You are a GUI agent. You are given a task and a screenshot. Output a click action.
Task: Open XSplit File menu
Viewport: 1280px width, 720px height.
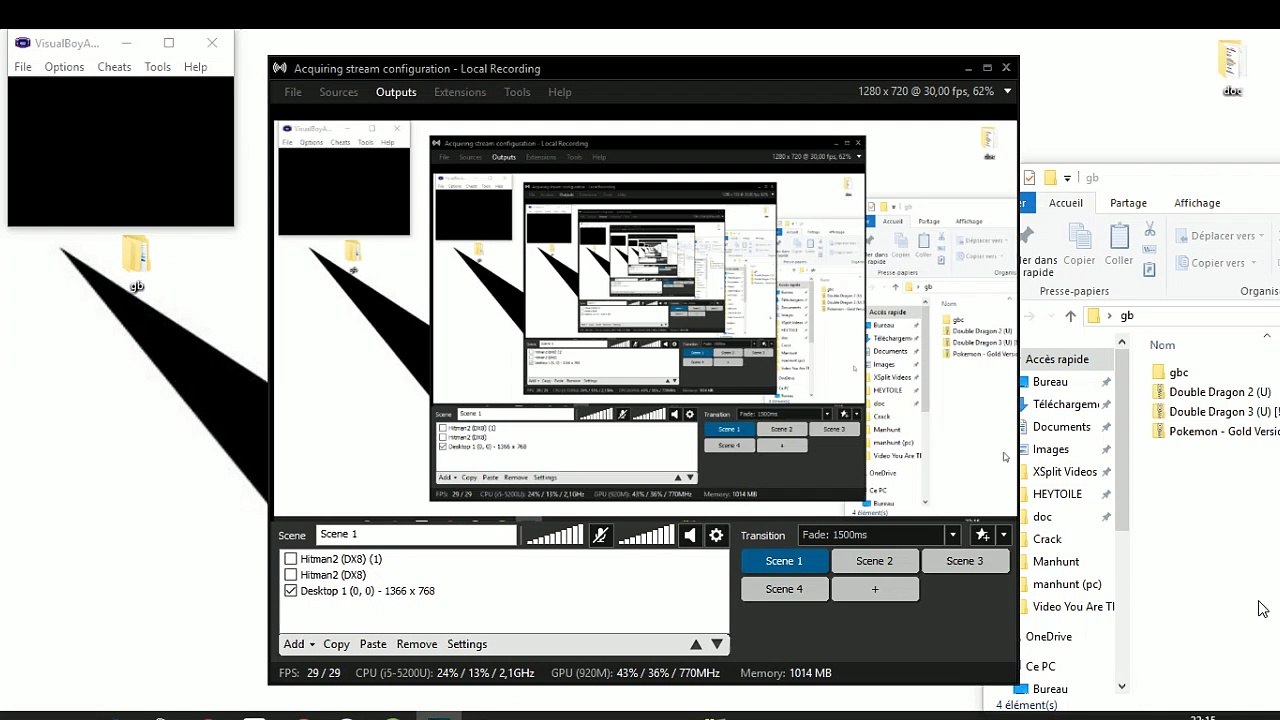pyautogui.click(x=293, y=92)
